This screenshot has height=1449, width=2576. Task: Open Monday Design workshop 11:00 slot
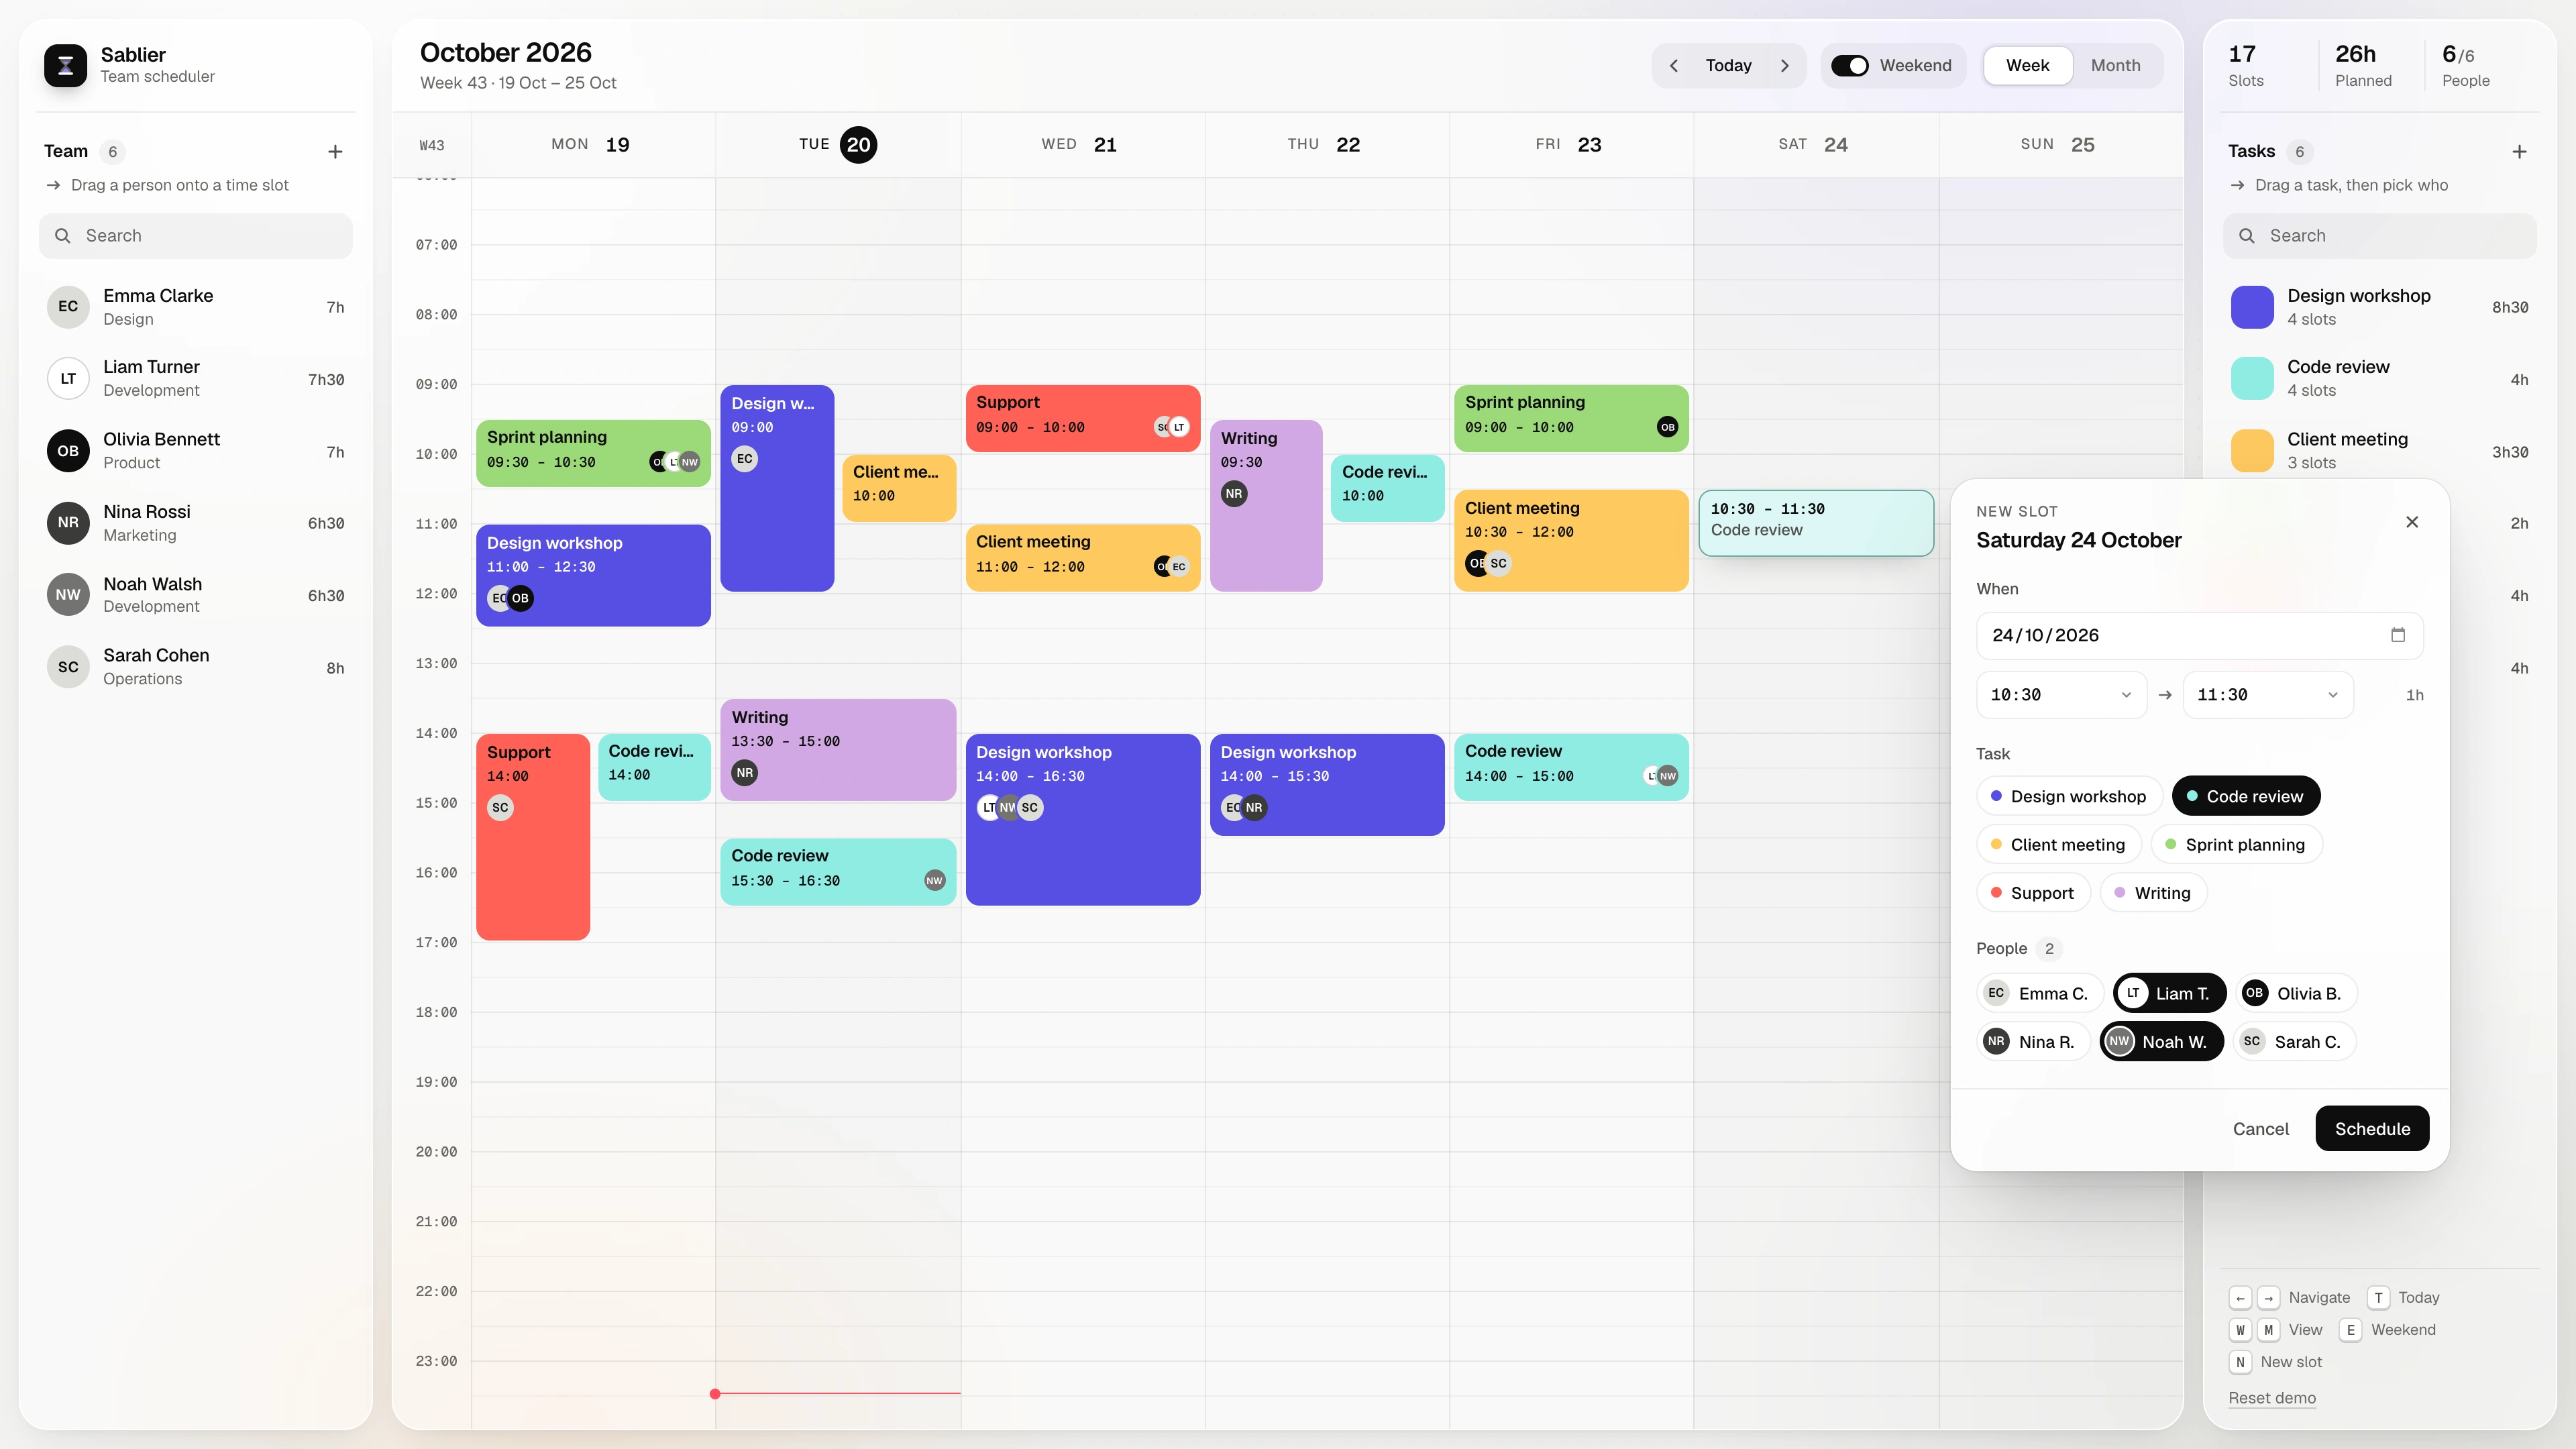[593, 576]
